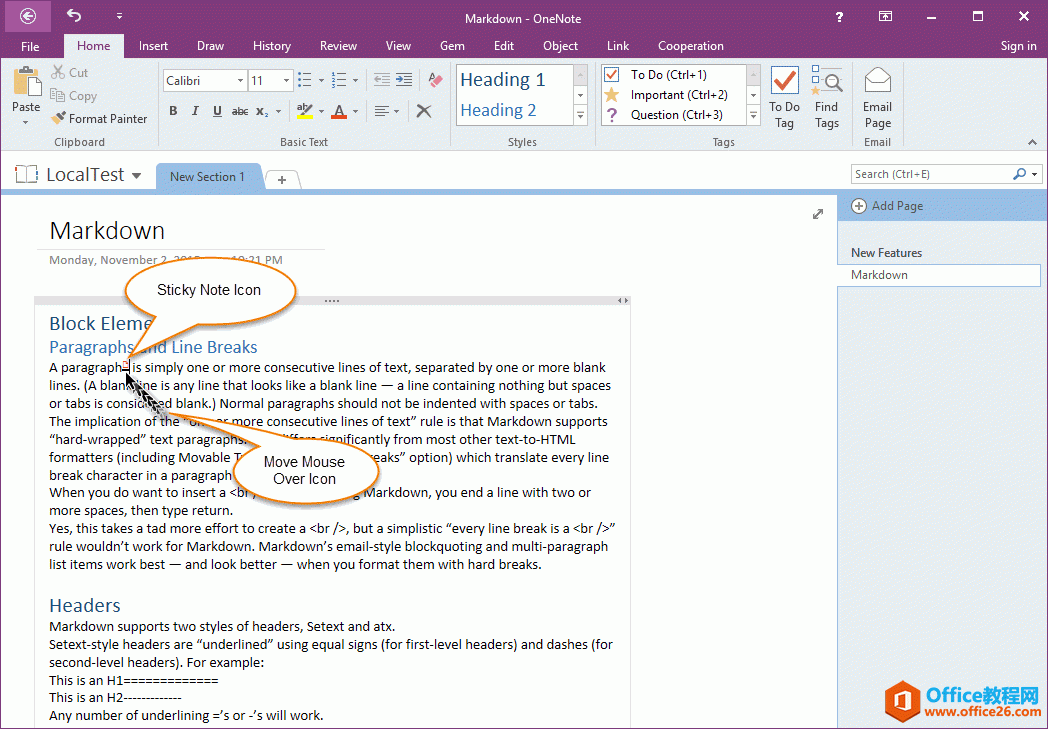Apply a numbered list
The width and height of the screenshot is (1048, 729).
tap(340, 80)
